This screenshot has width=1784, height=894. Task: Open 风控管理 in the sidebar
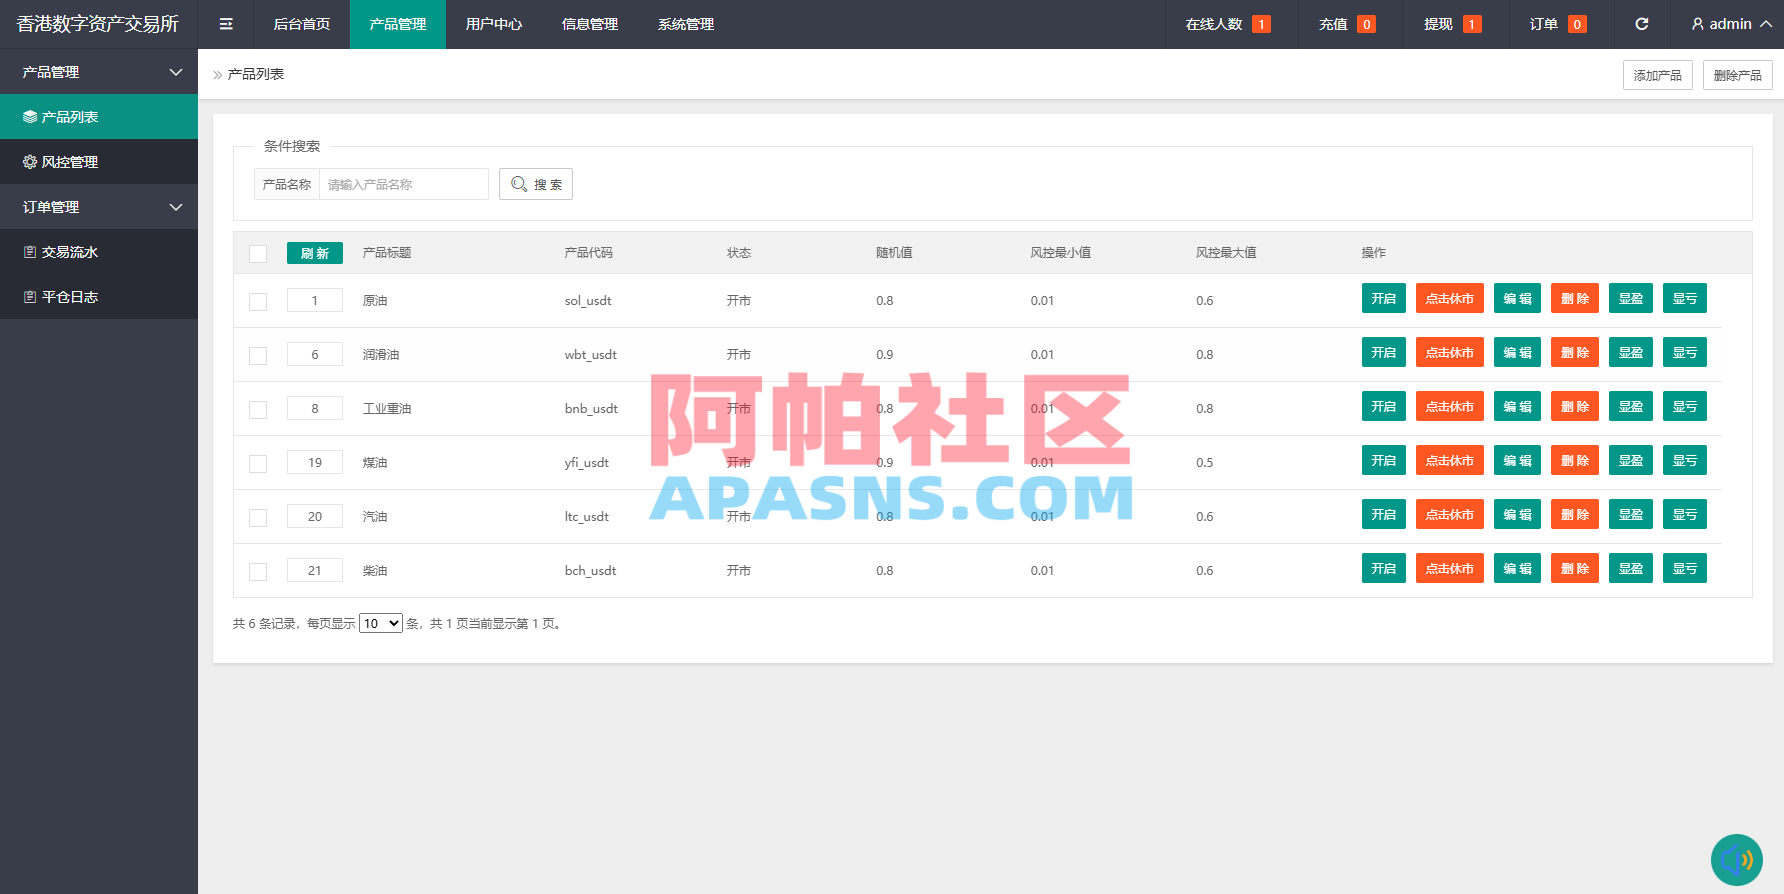click(99, 162)
